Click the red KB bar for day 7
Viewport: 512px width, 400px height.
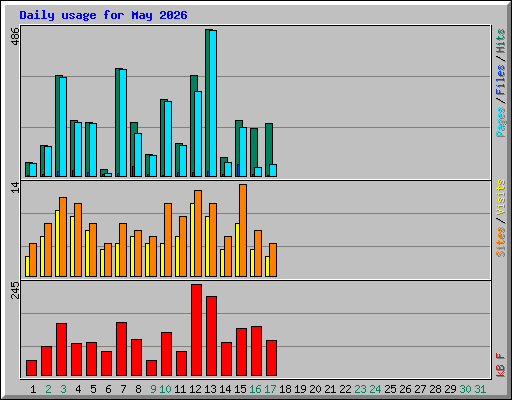point(121,349)
